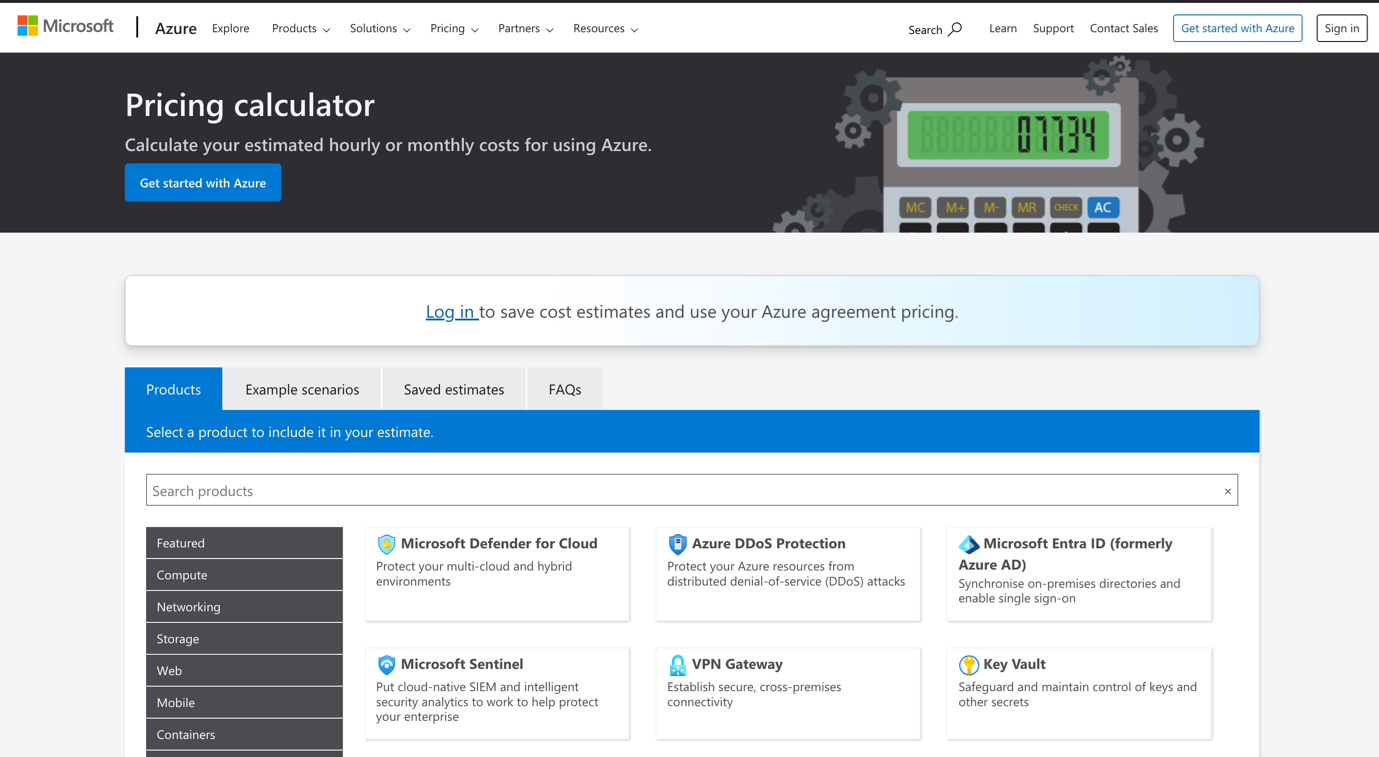The image size is (1379, 757).
Task: Select the Featured category
Action: tap(244, 543)
